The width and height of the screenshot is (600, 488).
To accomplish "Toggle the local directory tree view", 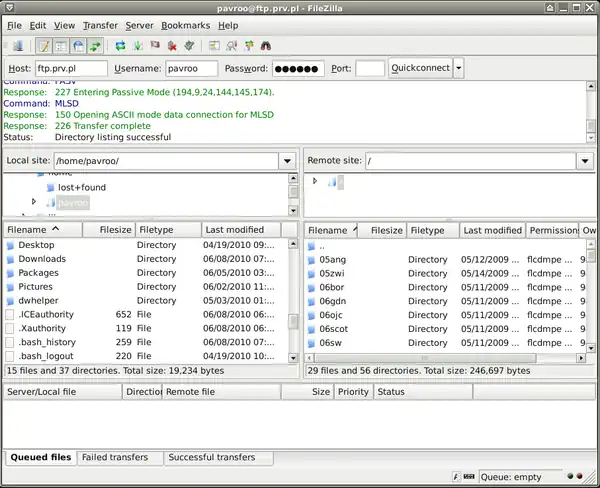I will point(61,46).
